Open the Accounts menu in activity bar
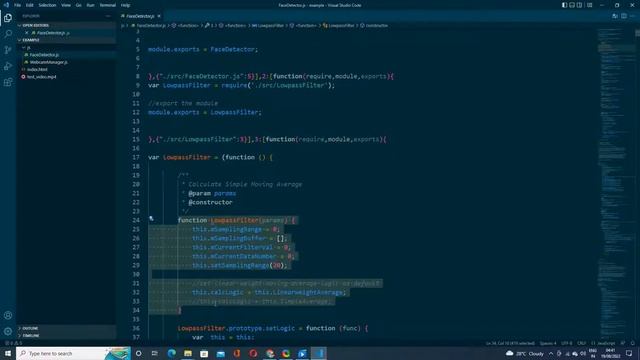Viewport: 640px width, 360px height. [x=8, y=315]
